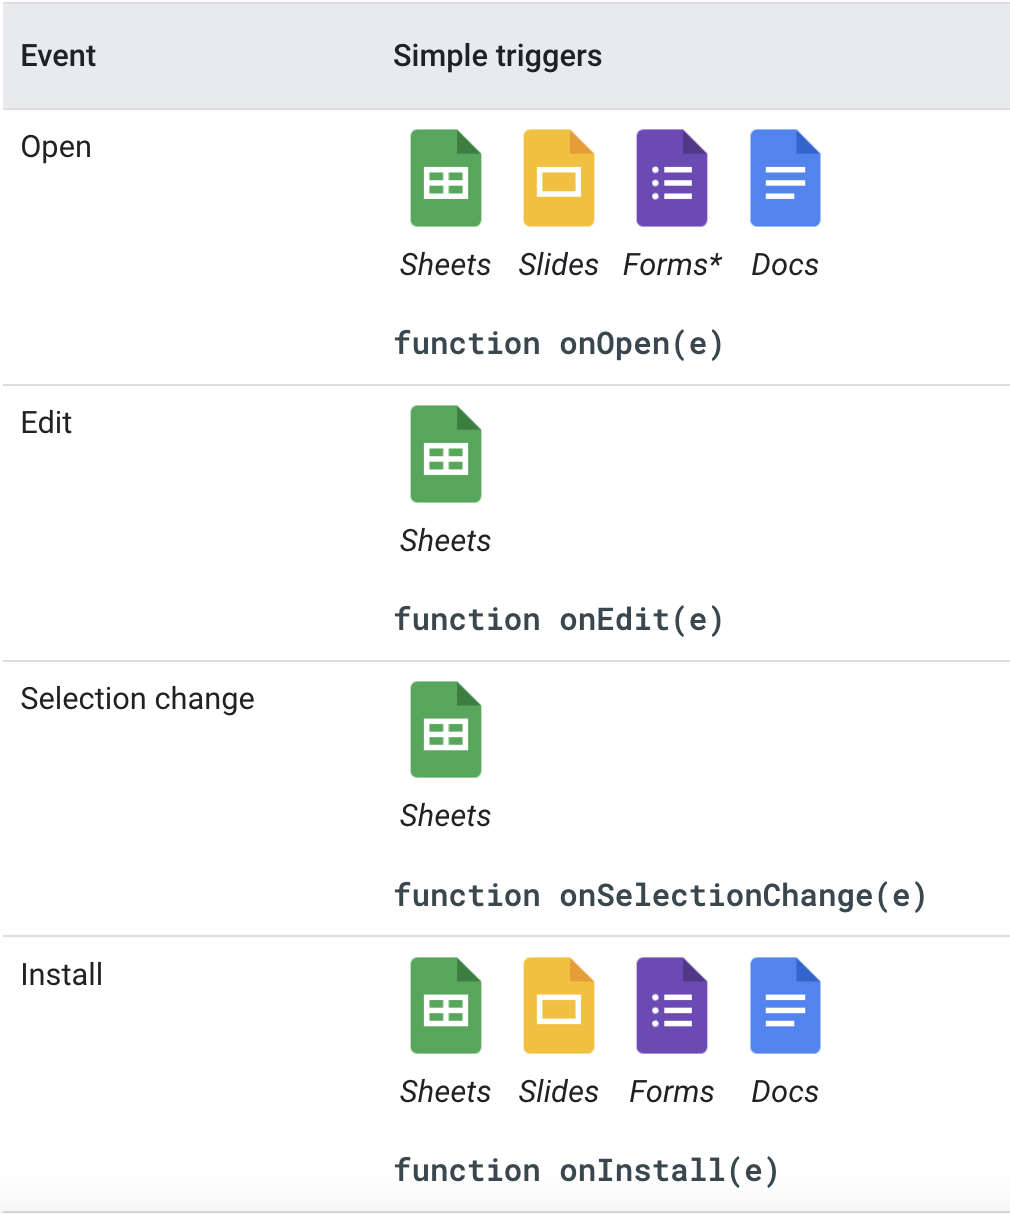
Task: Click the 'function onInstall(e)' code text
Action: [x=586, y=1171]
